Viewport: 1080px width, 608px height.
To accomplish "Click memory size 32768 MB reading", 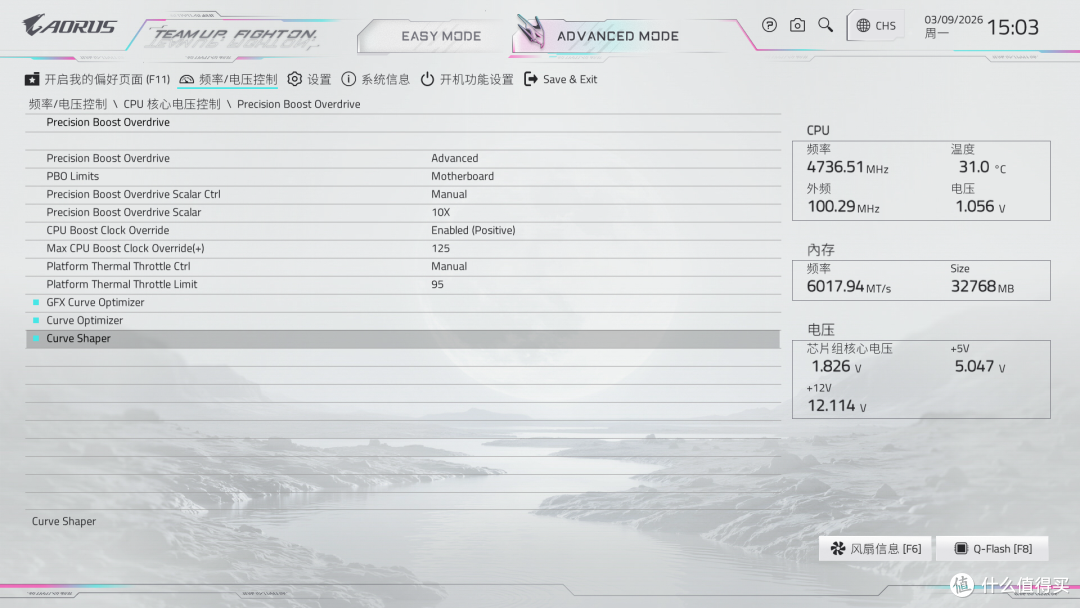I will click(x=982, y=286).
